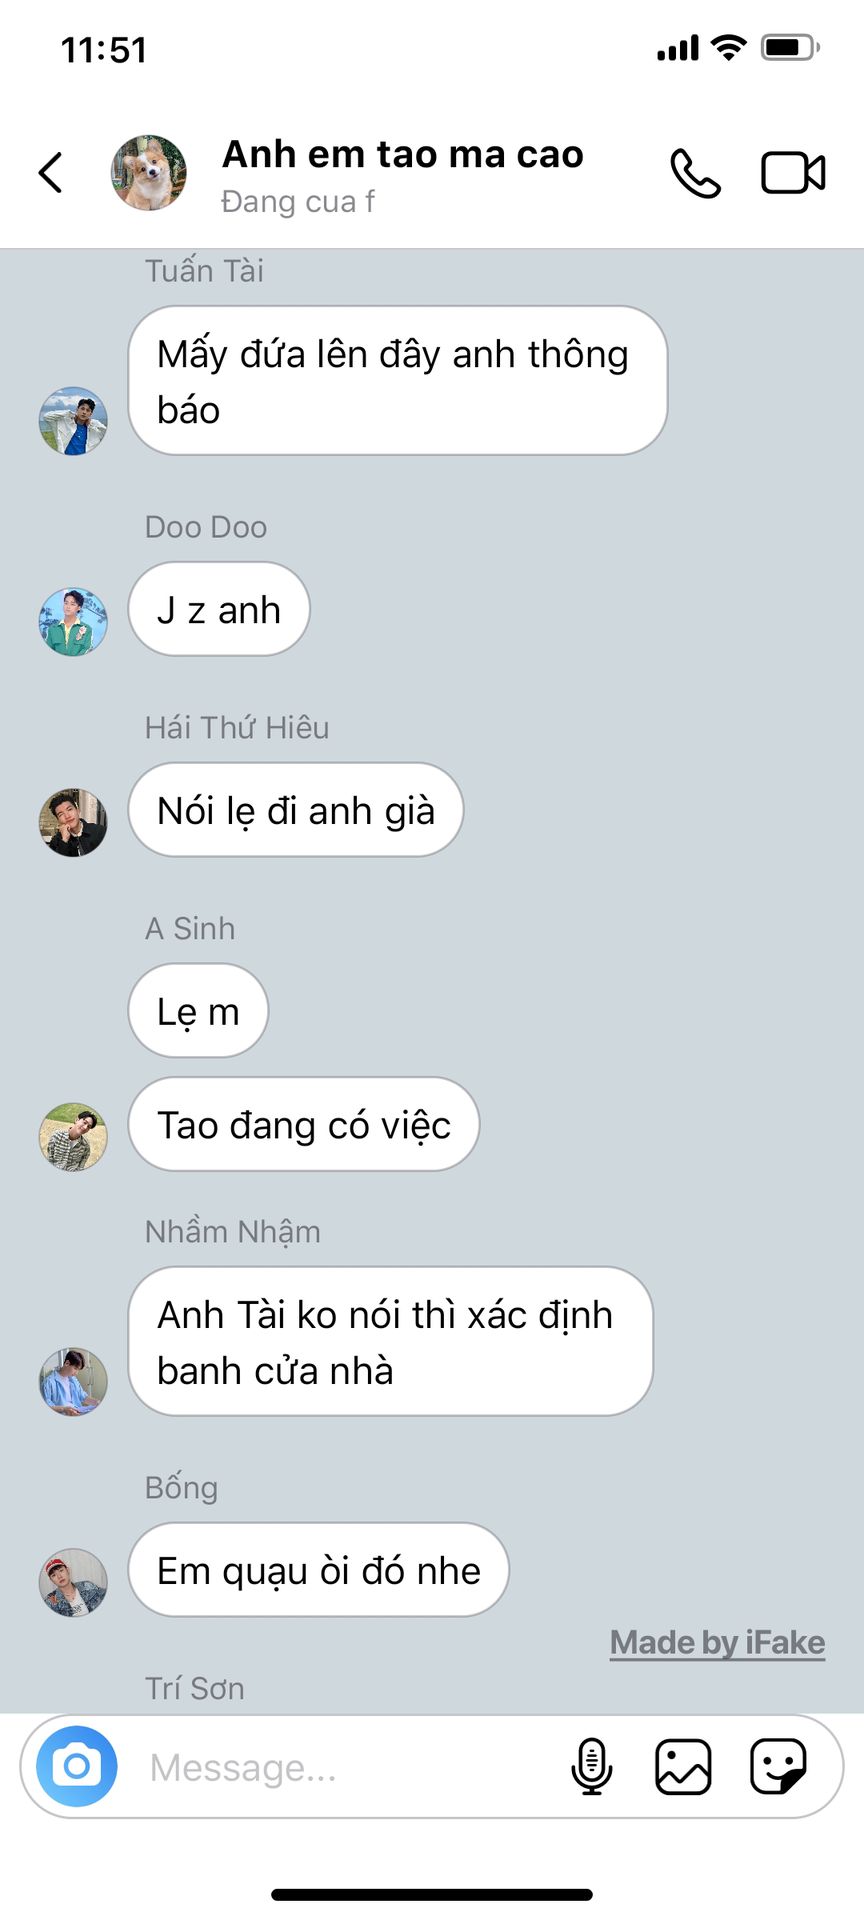The width and height of the screenshot is (864, 1920).
Task: View Hái Thứ Hiêu's profile avatar
Action: (73, 823)
